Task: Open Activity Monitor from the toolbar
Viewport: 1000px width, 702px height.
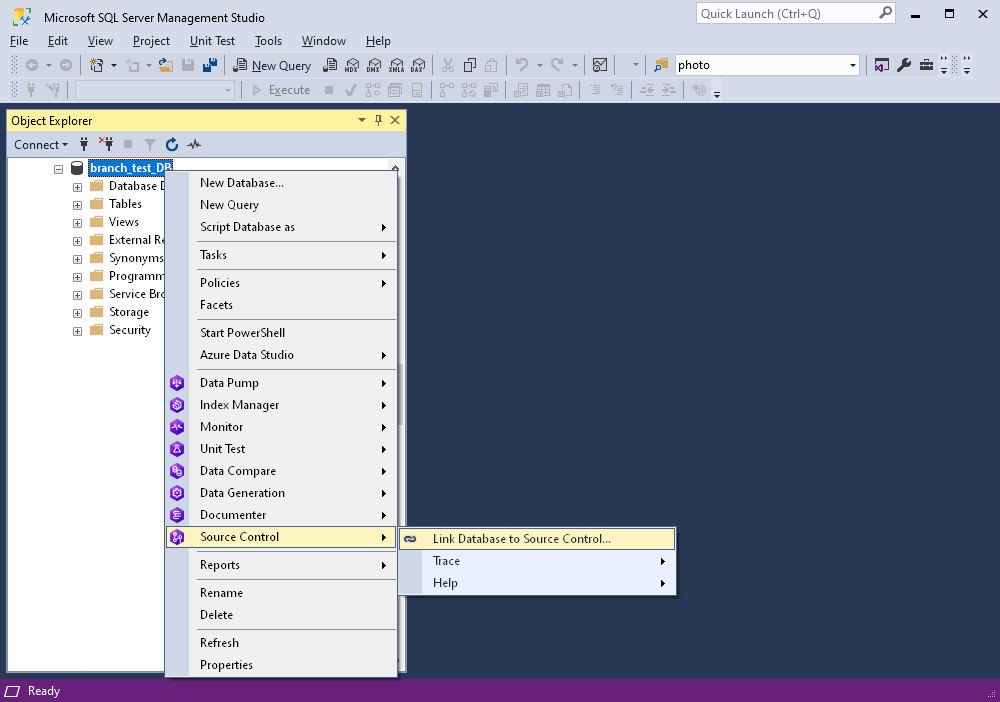Action: tap(599, 65)
